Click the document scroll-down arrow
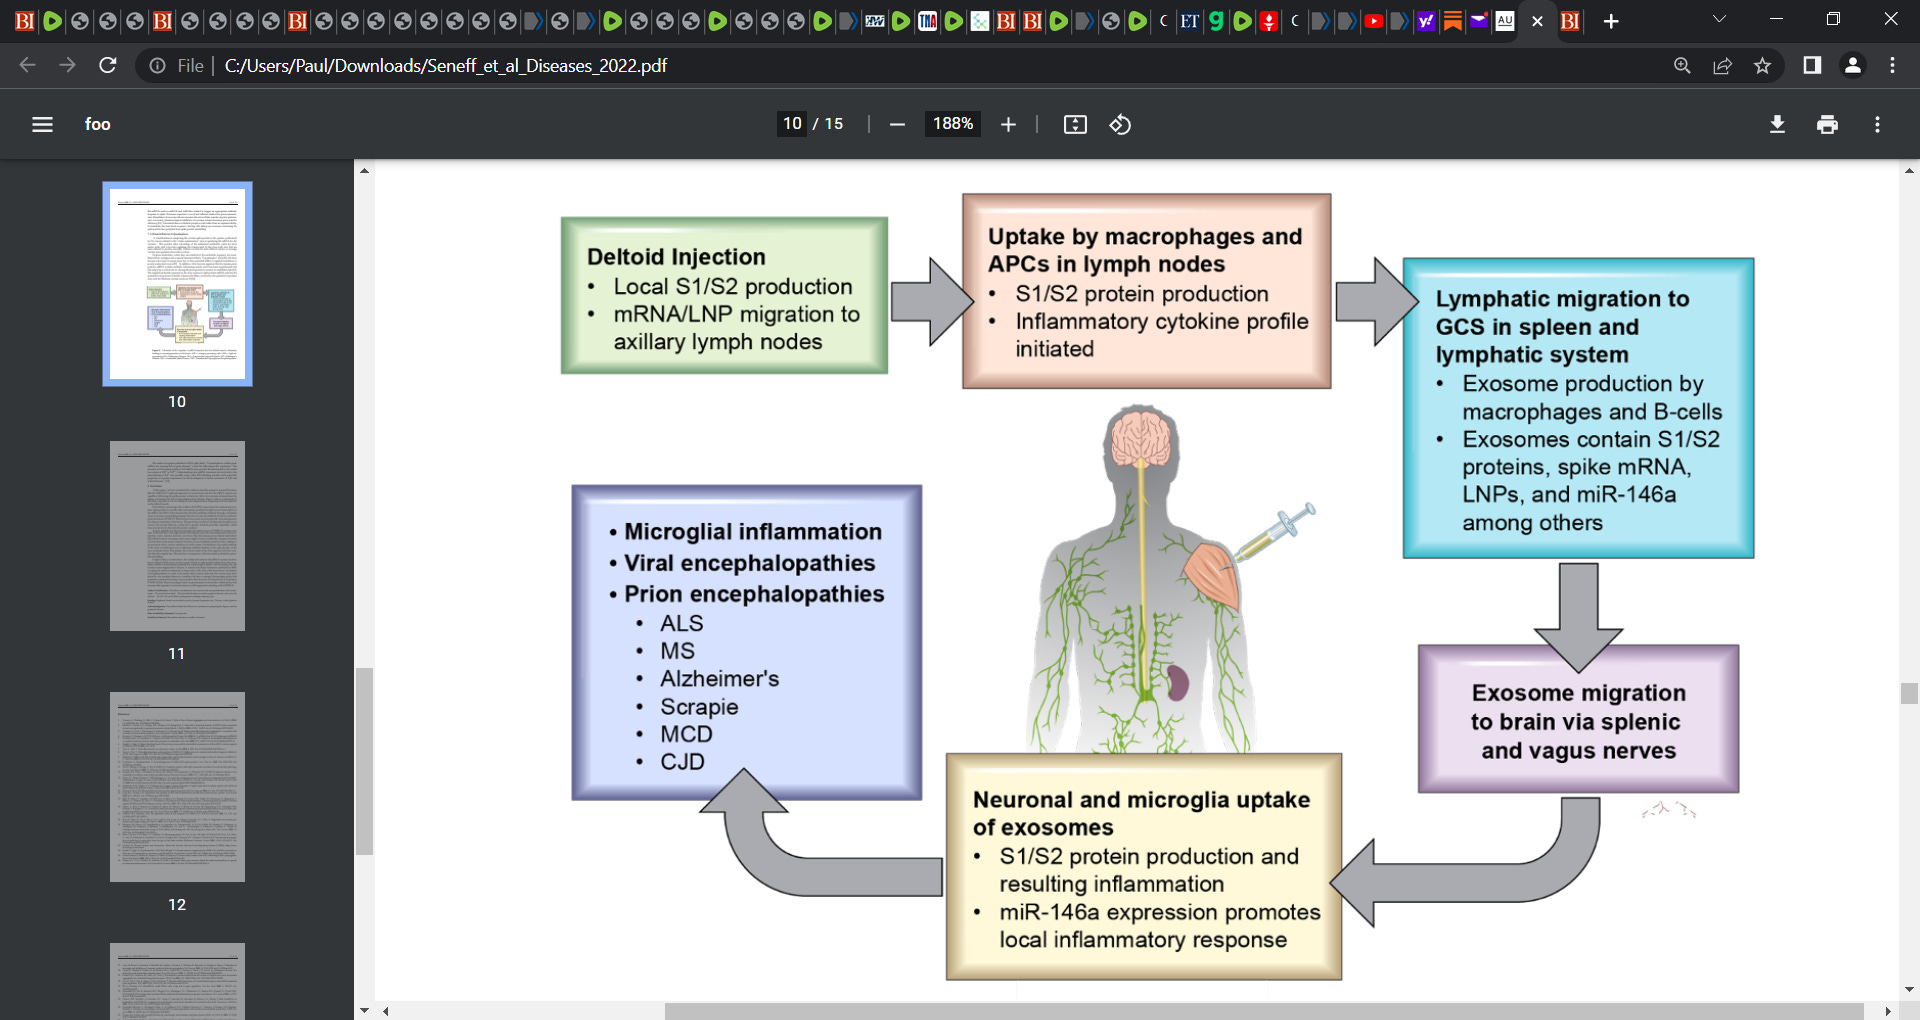 [x=1909, y=989]
